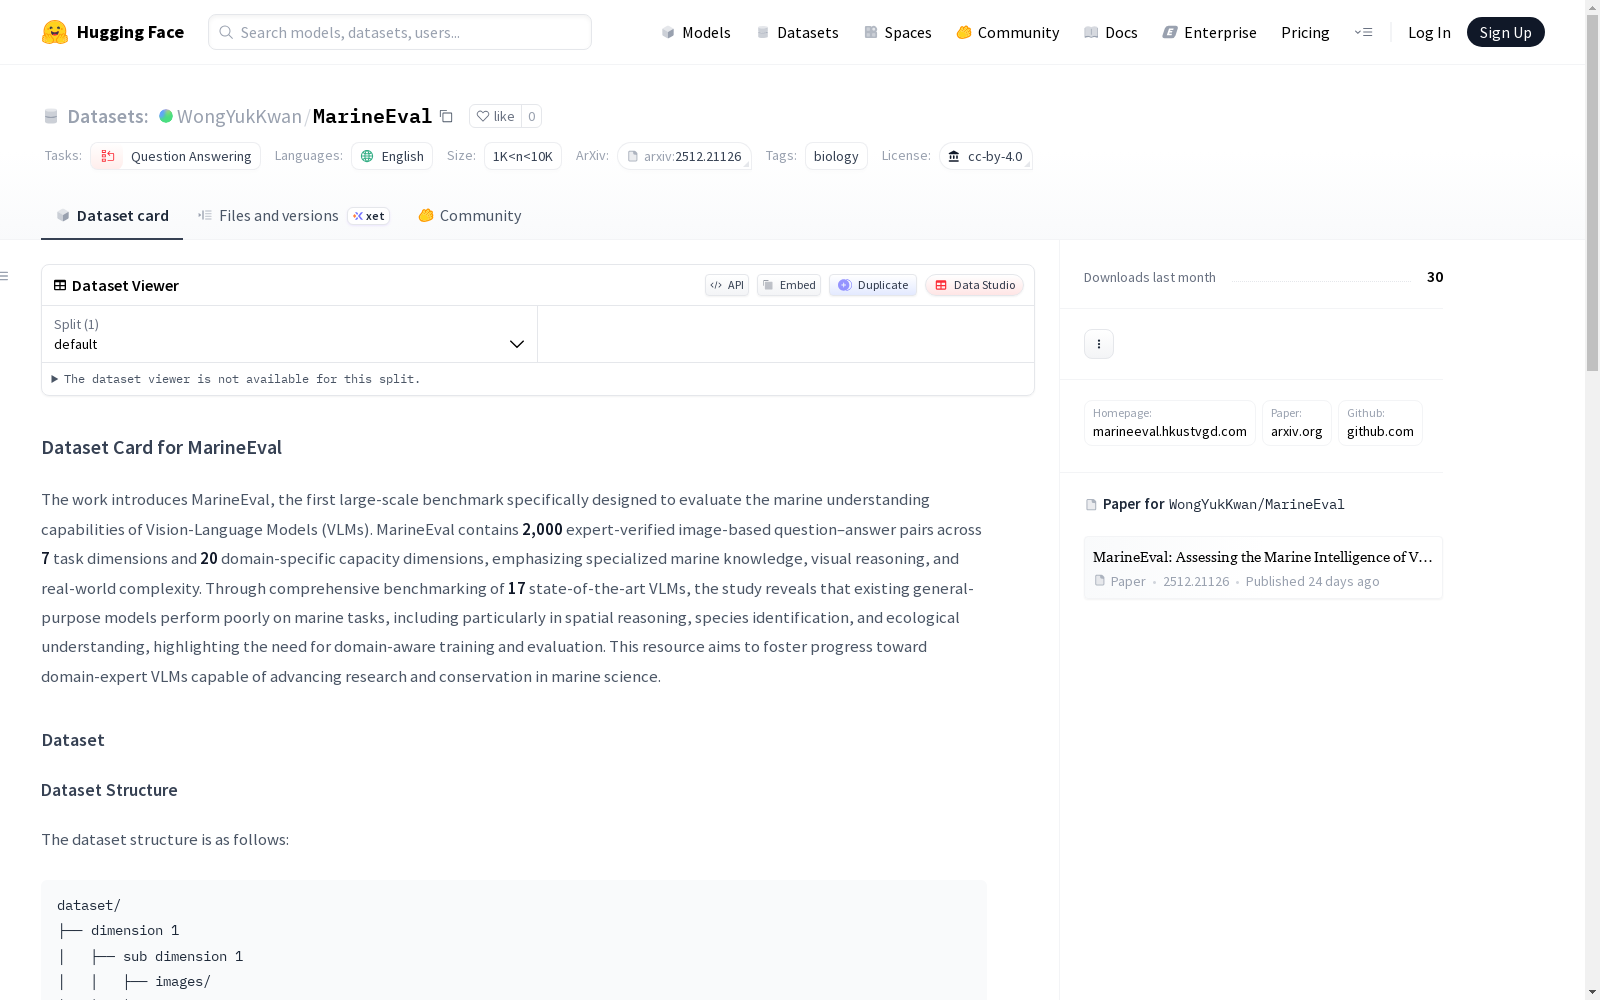Click the Log In link
1600x1000 pixels.
pos(1429,32)
